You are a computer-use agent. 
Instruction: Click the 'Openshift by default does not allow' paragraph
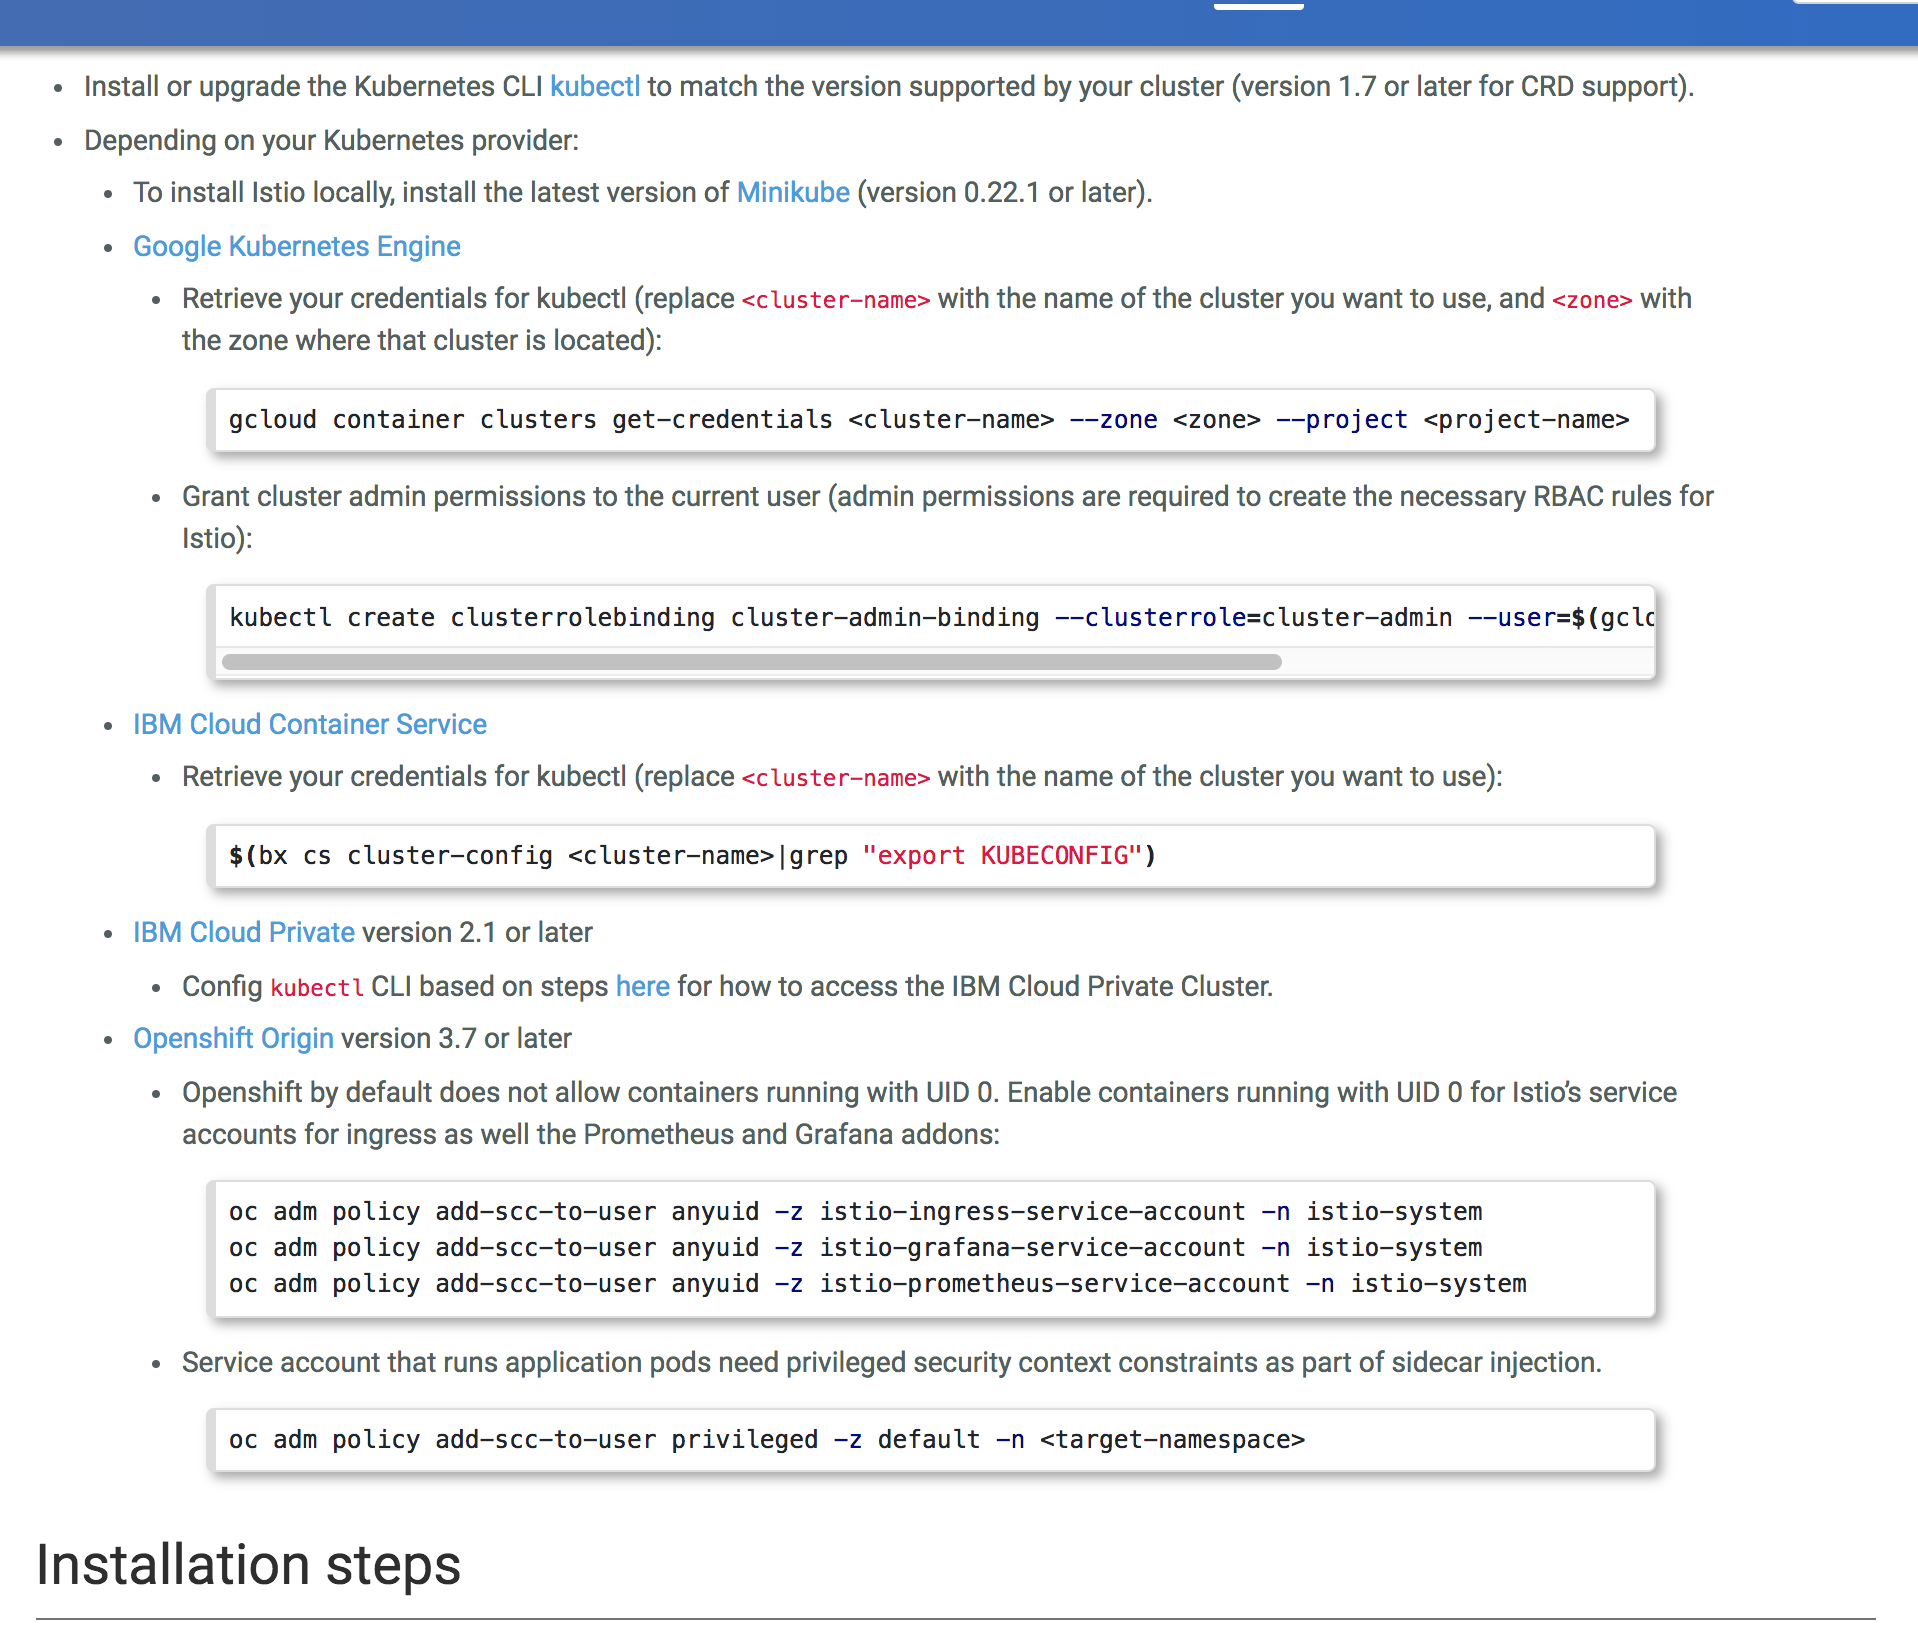coord(929,1113)
